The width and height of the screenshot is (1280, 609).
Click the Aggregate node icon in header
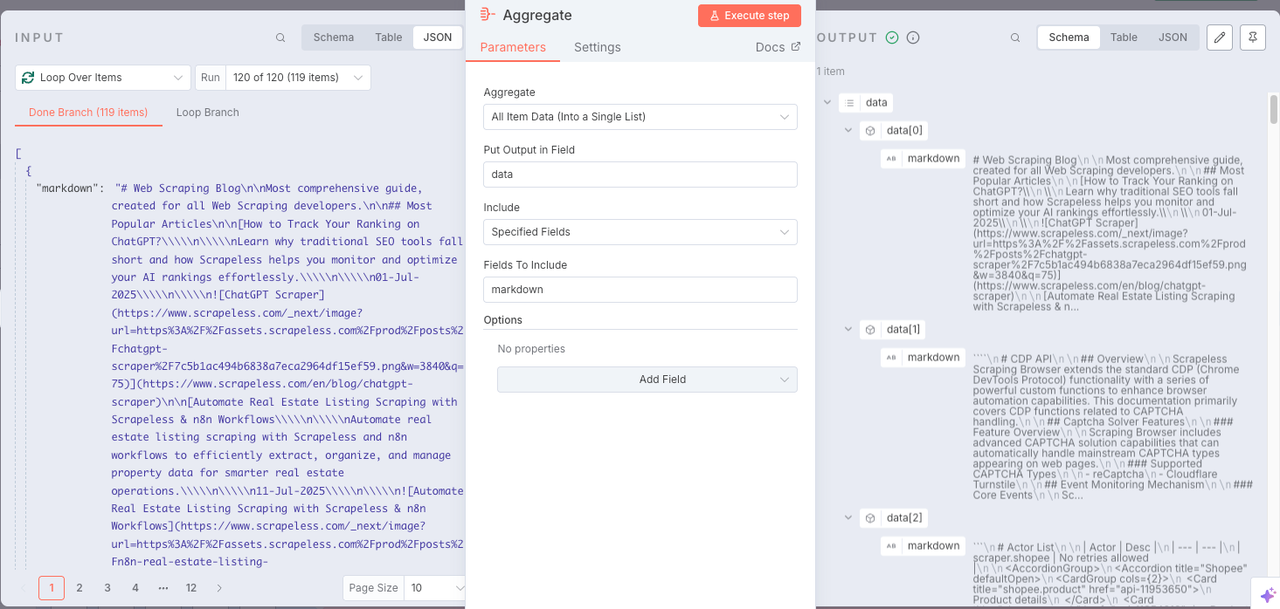pyautogui.click(x=487, y=15)
